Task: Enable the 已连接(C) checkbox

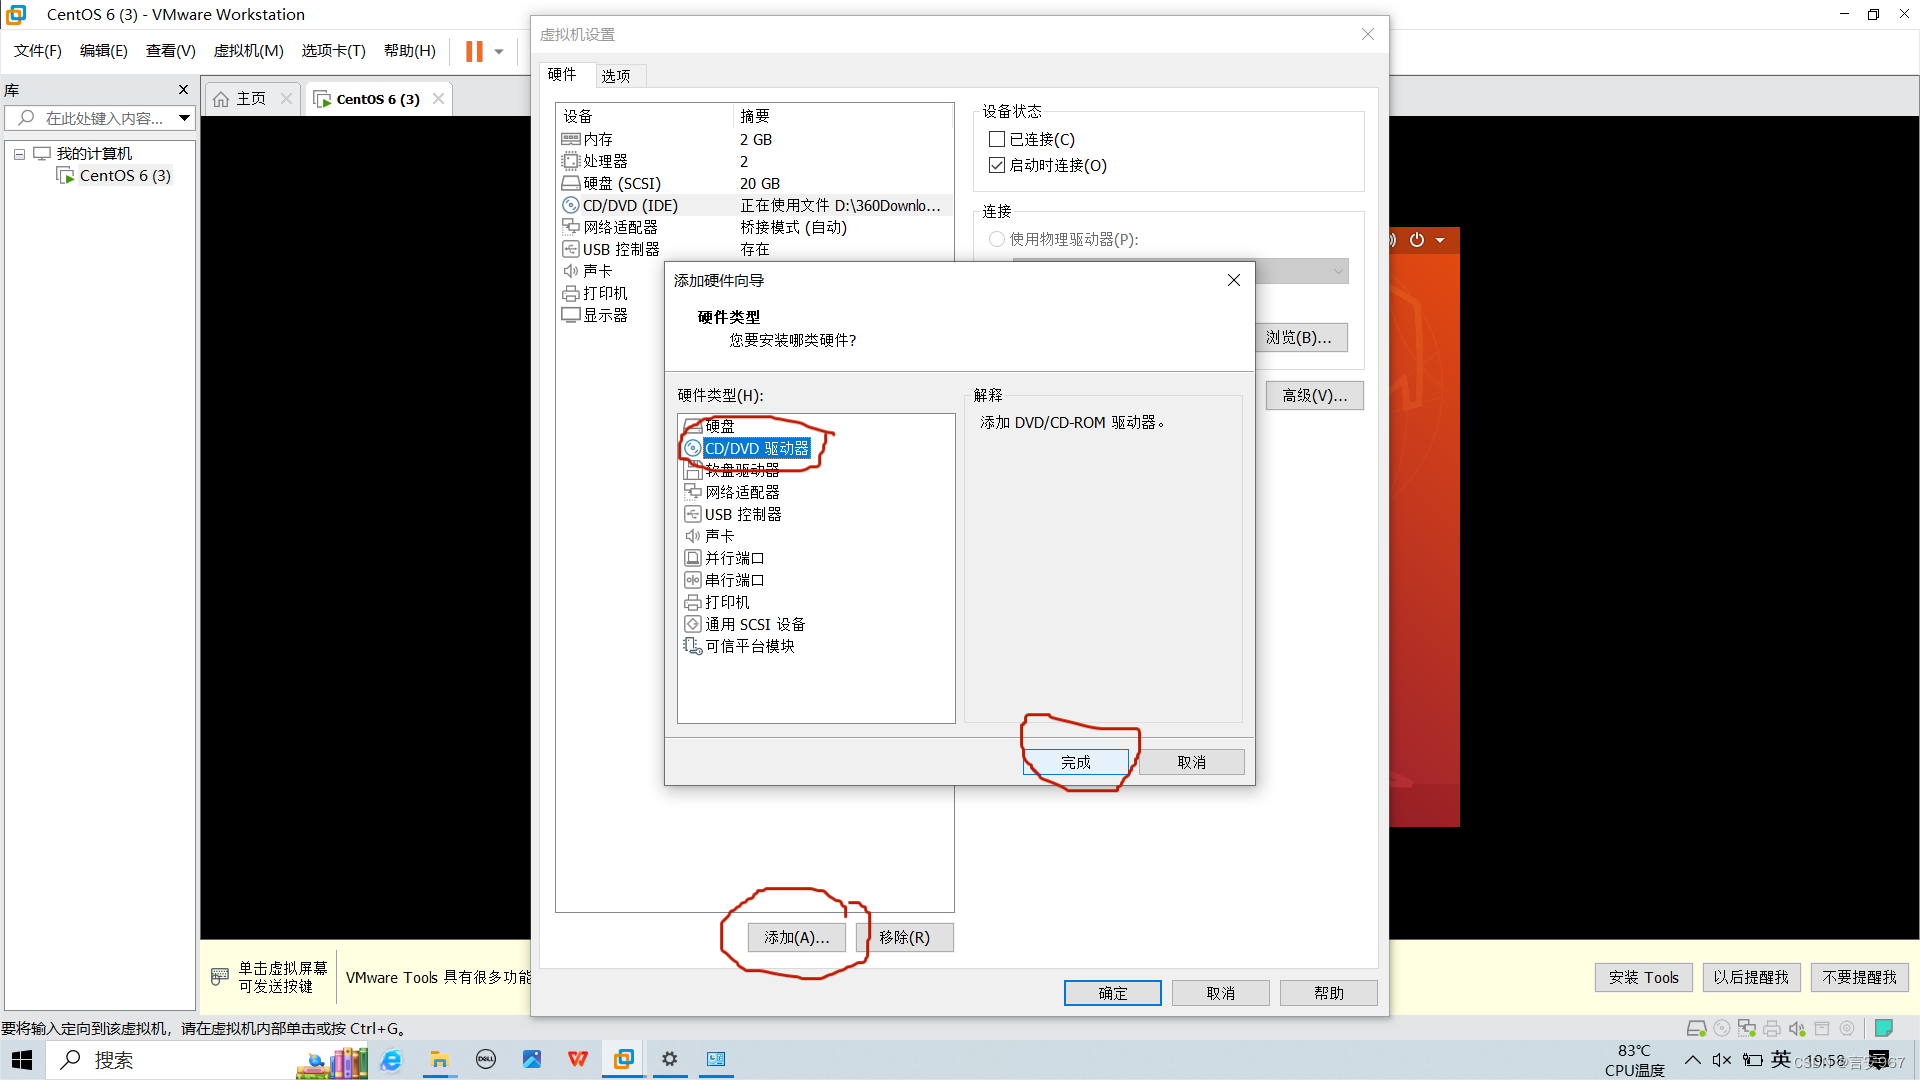Action: tap(997, 139)
